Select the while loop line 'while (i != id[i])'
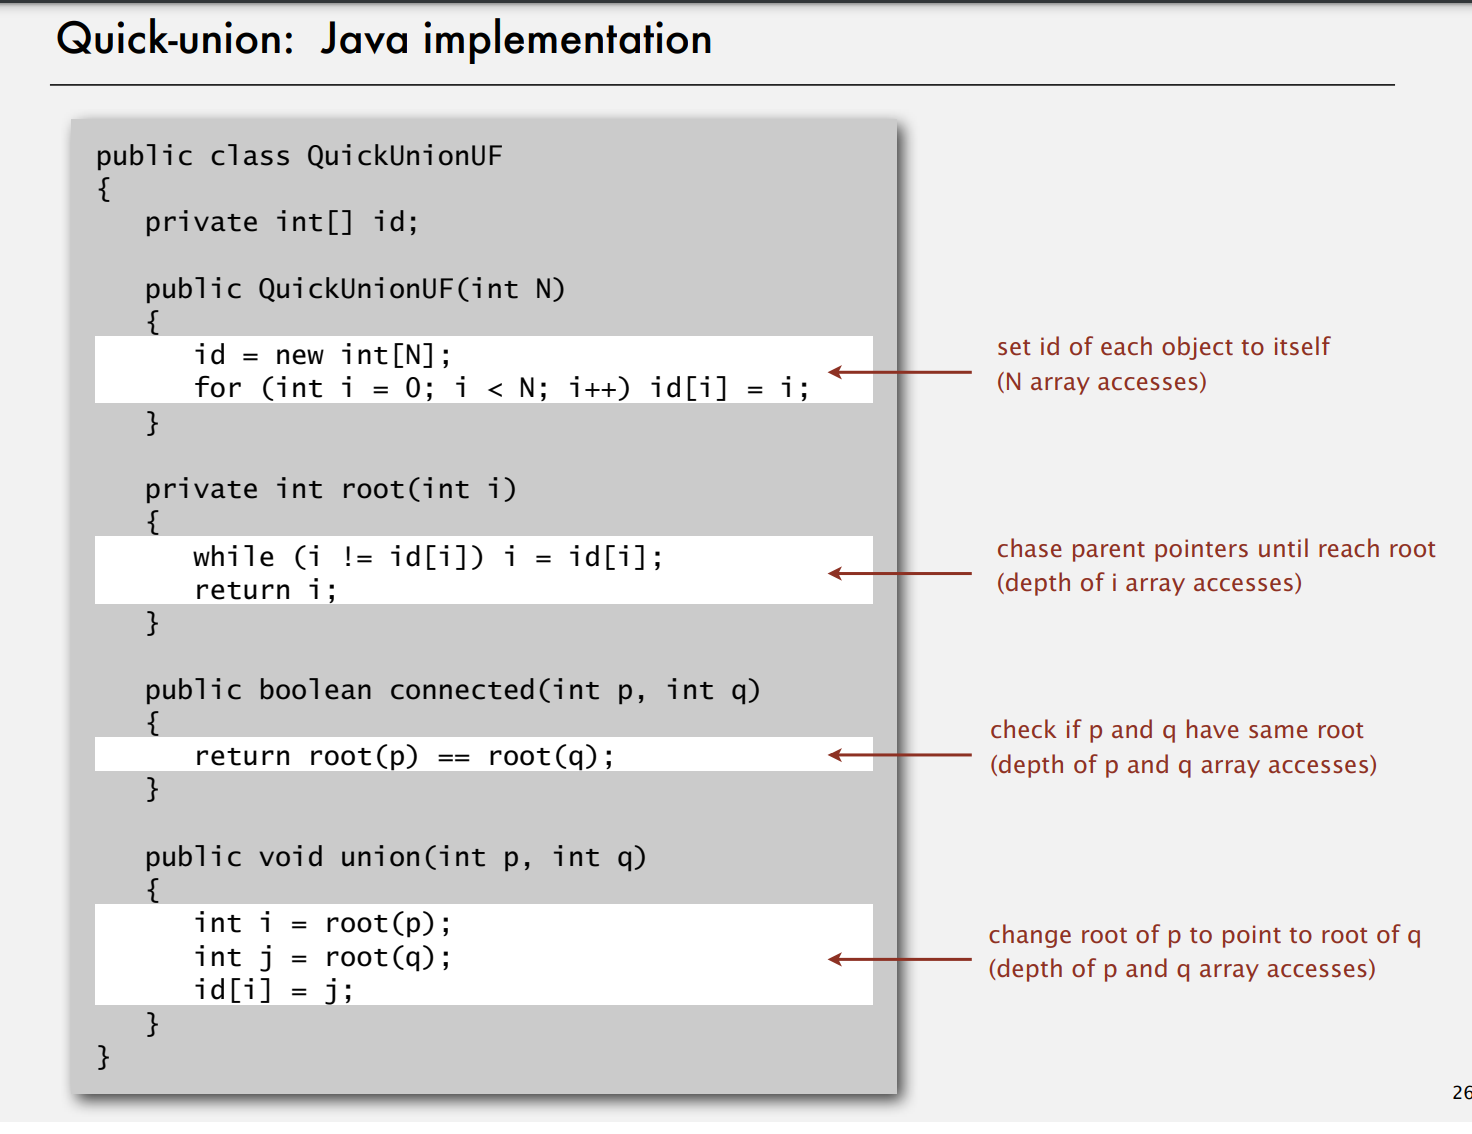1472x1134 pixels. click(428, 557)
